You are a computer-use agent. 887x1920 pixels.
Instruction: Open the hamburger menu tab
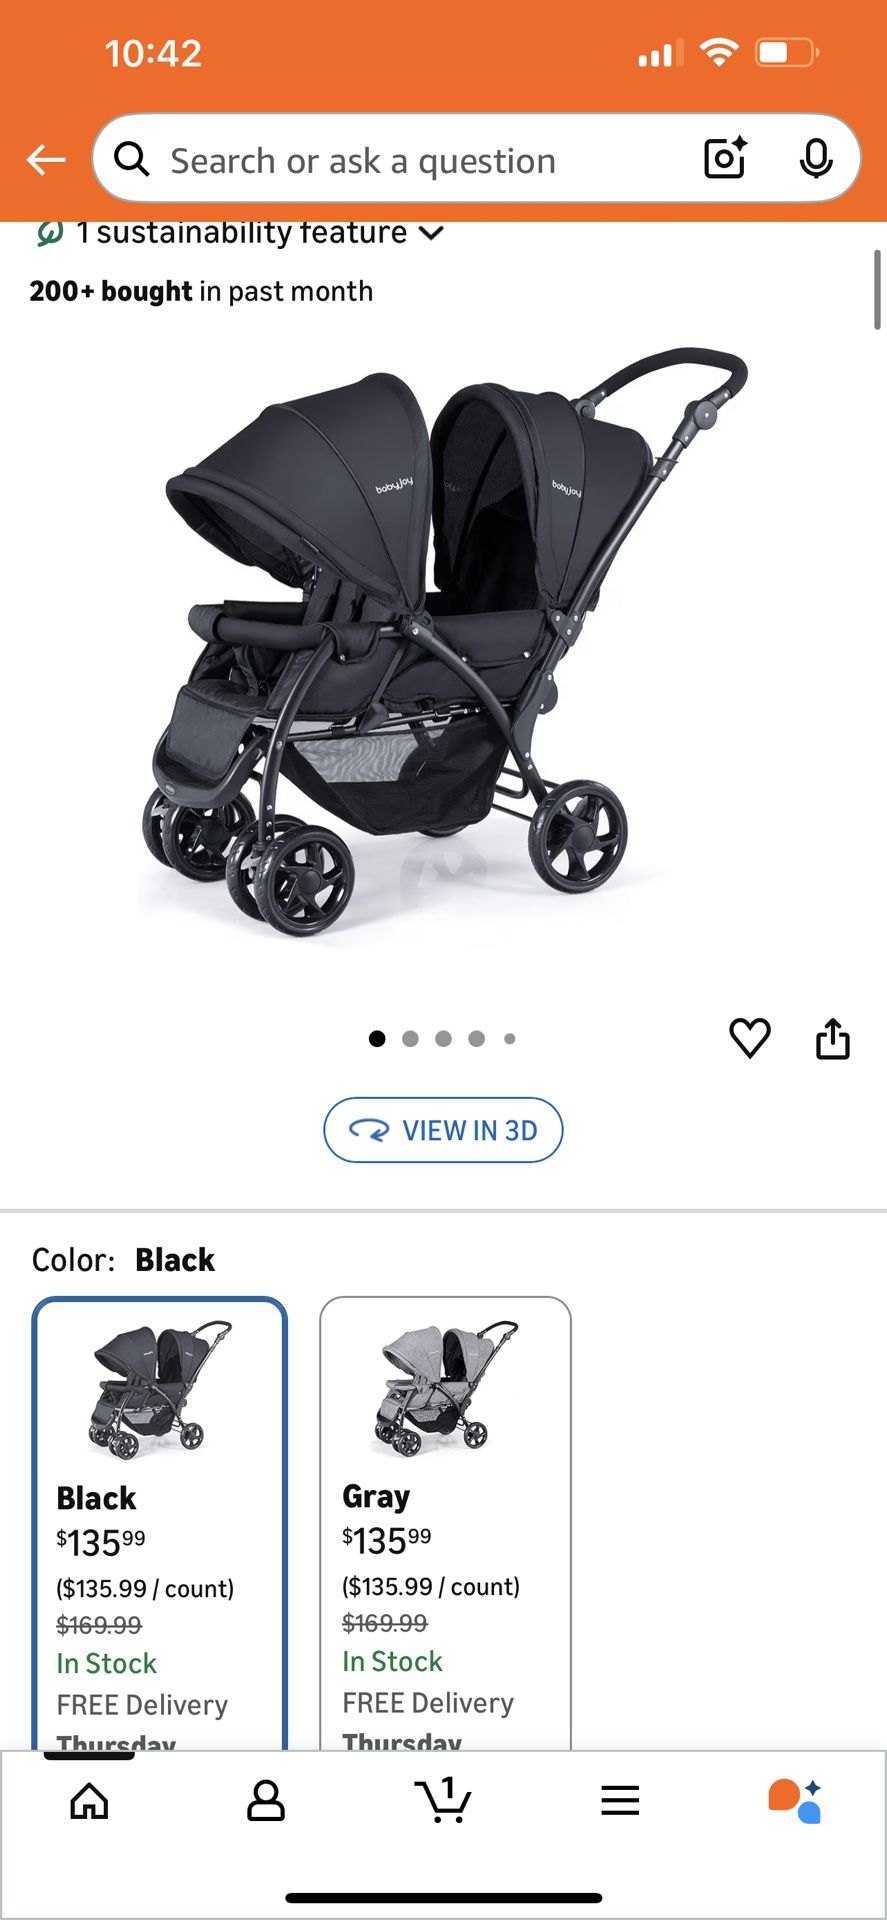(x=620, y=1801)
